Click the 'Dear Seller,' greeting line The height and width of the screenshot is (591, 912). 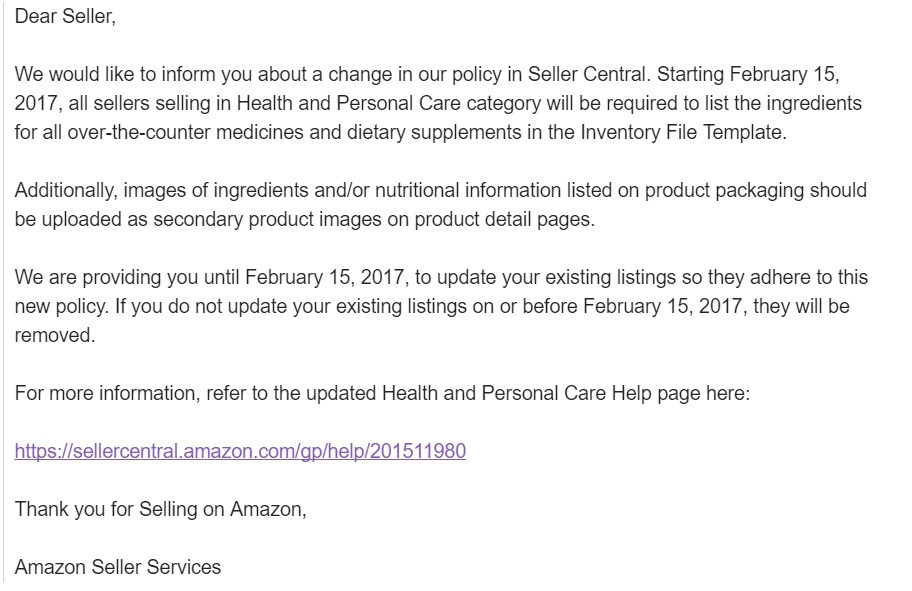pyautogui.click(x=65, y=16)
